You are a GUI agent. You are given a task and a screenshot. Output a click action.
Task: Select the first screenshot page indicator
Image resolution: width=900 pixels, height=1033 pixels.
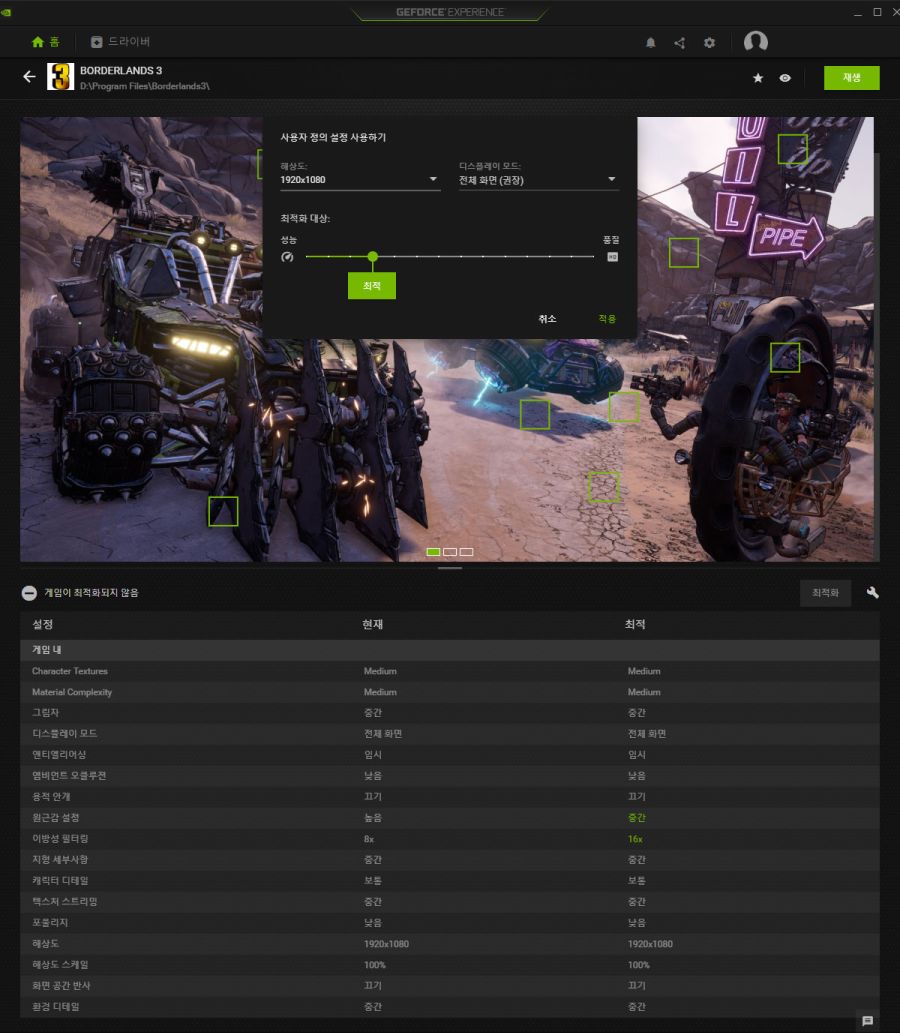[x=434, y=552]
